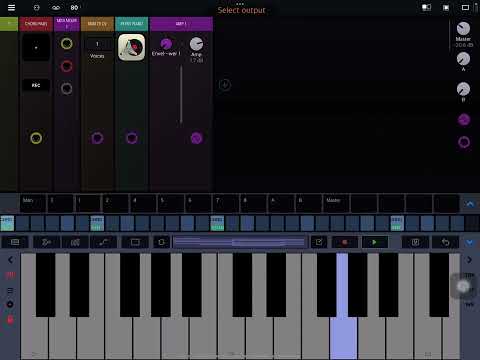Tap the highlighted blue piano key
Image resolution: width=480 pixels, height=360 pixels.
(344, 337)
